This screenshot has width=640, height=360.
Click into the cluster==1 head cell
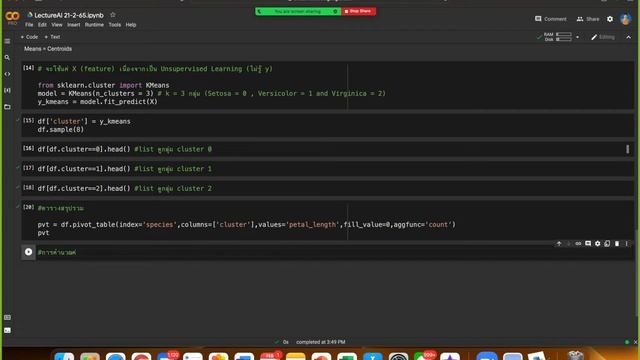click(327, 169)
